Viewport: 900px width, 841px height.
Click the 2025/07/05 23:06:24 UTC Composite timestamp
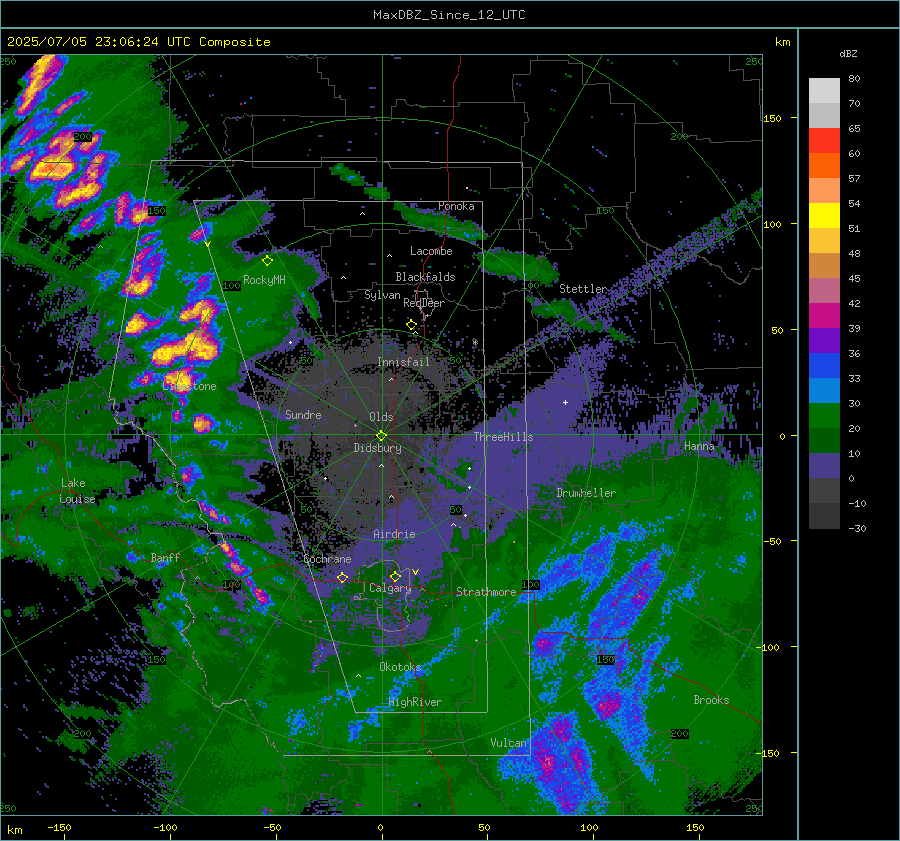[139, 42]
